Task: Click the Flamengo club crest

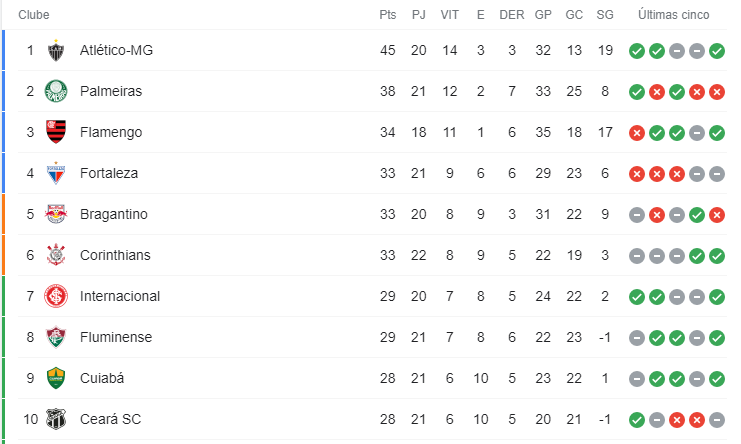Action: 56,132
